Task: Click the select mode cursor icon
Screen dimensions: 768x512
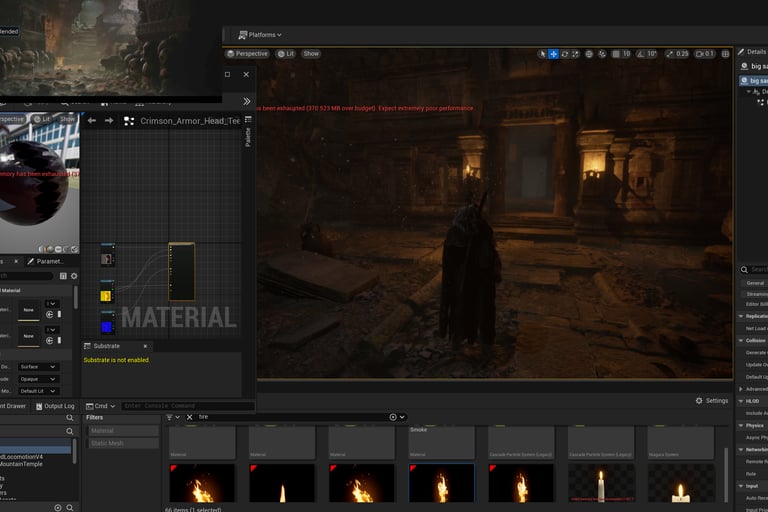Action: 542,54
